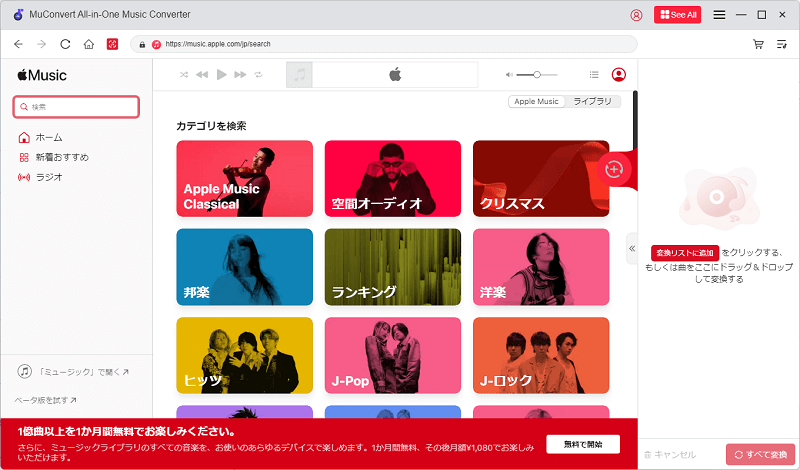Open the ランキング category tile
Viewport: 800px width, 470px height.
(x=393, y=267)
